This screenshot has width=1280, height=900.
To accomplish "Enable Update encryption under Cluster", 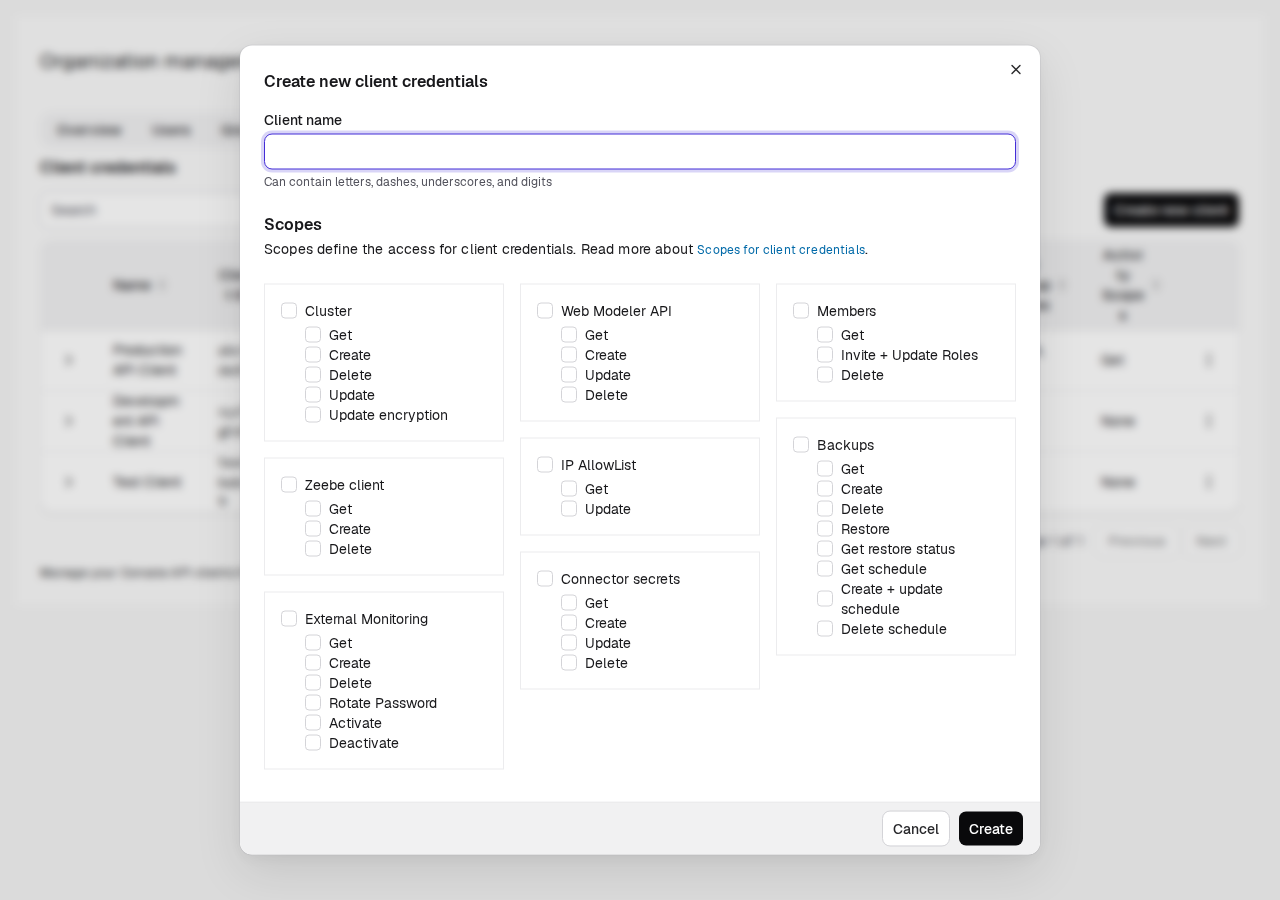I will pos(313,415).
